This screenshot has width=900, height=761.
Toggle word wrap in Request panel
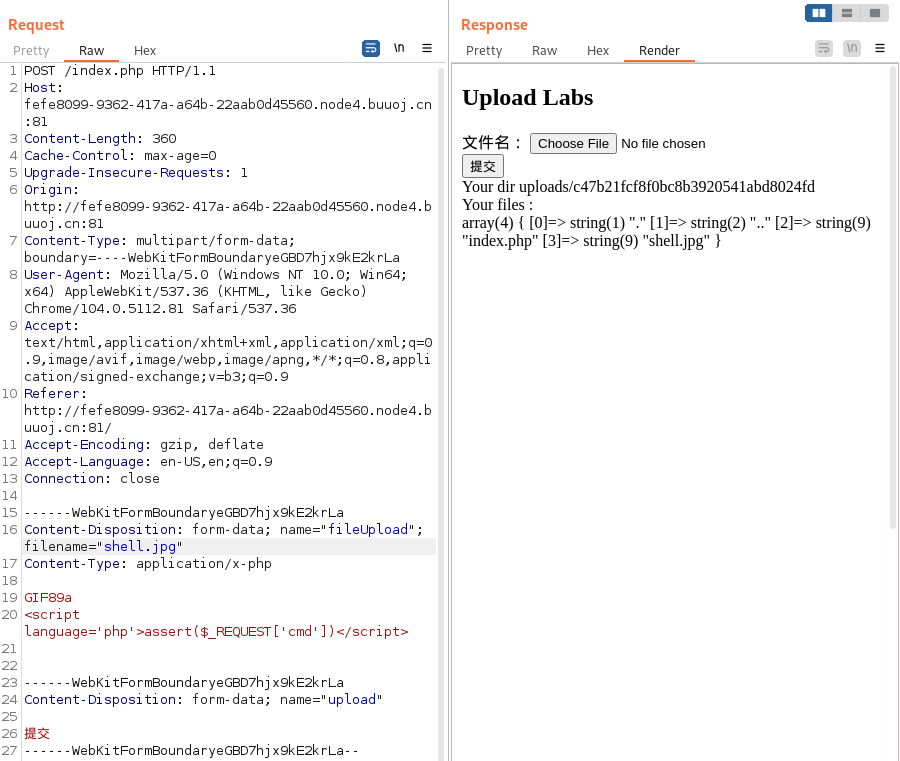point(371,49)
